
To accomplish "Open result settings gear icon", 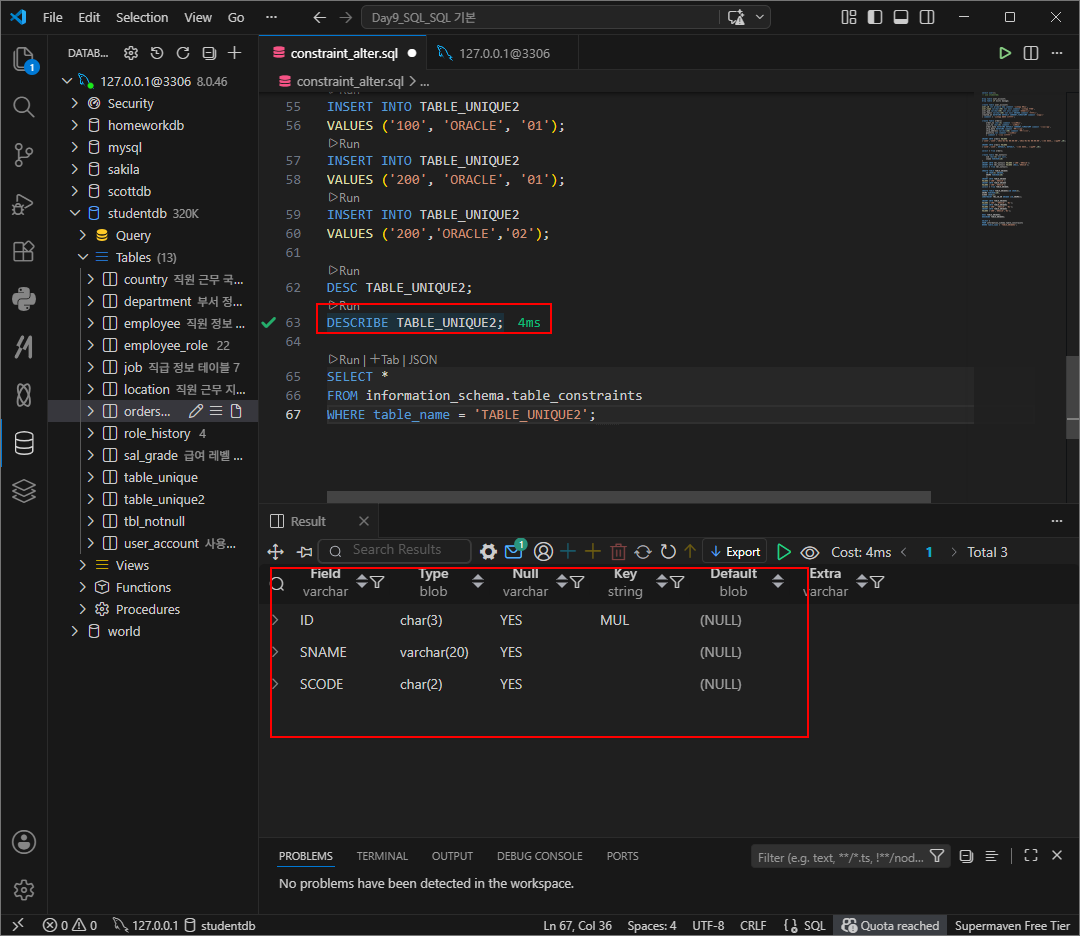I will pos(488,552).
